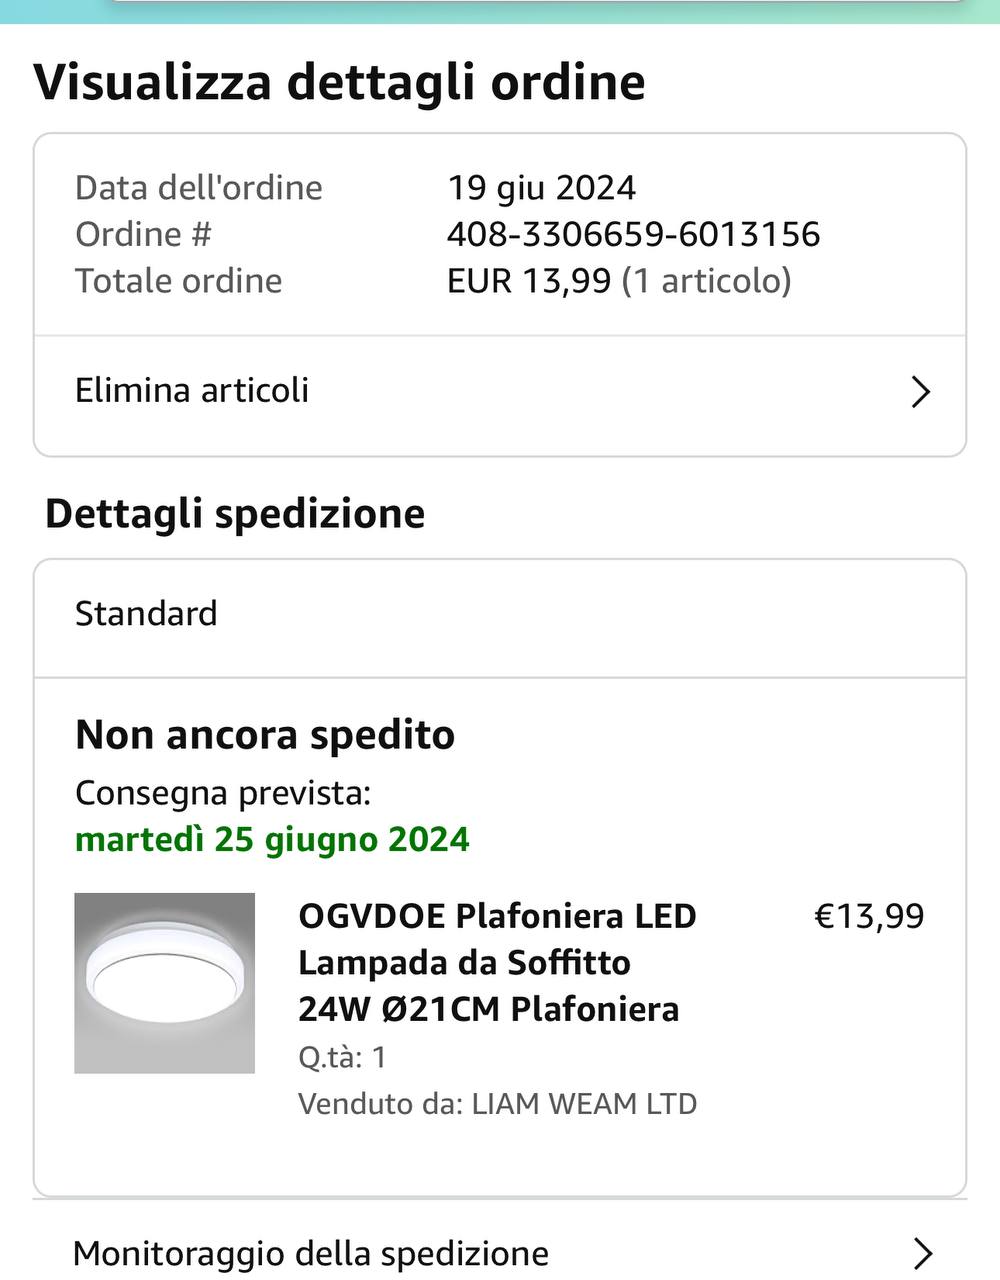Image resolution: width=1000 pixels, height=1280 pixels.
Task: Open the chevron next to Elimina articoli
Action: point(921,391)
